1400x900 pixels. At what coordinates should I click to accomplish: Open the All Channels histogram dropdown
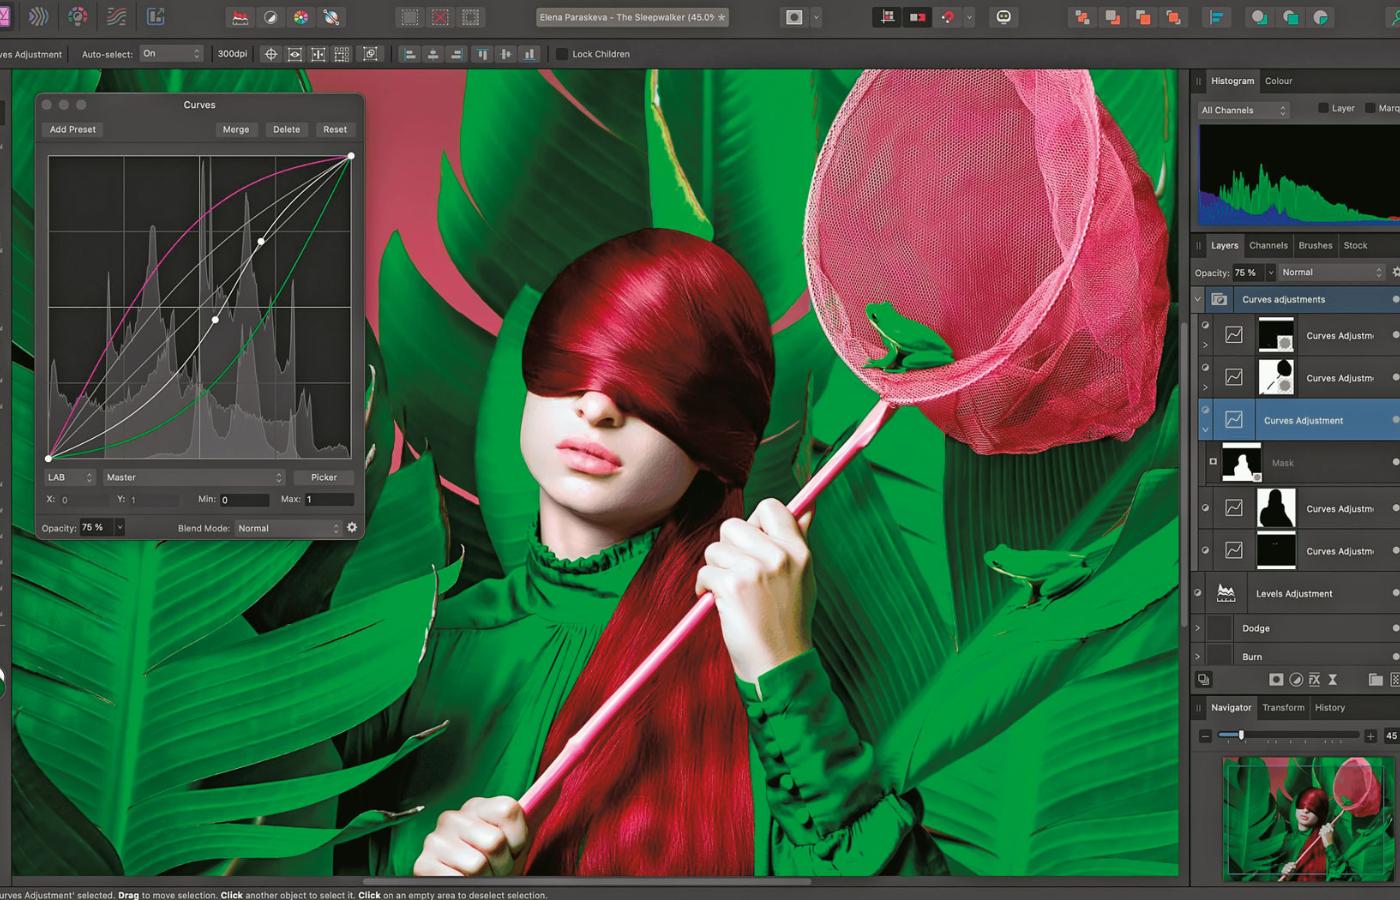coord(1244,110)
